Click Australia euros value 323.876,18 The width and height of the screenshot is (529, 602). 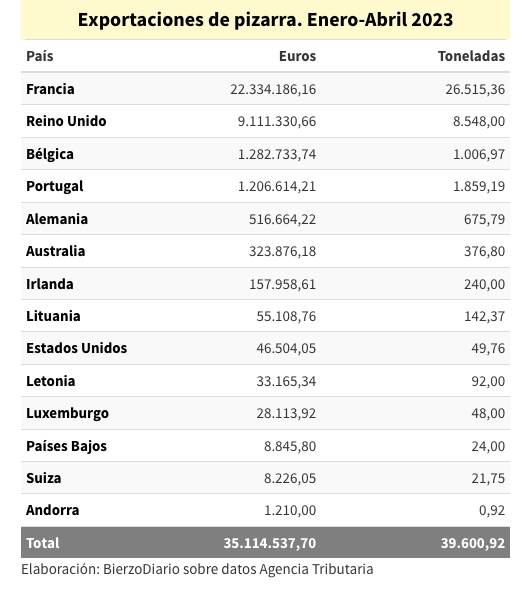click(283, 251)
